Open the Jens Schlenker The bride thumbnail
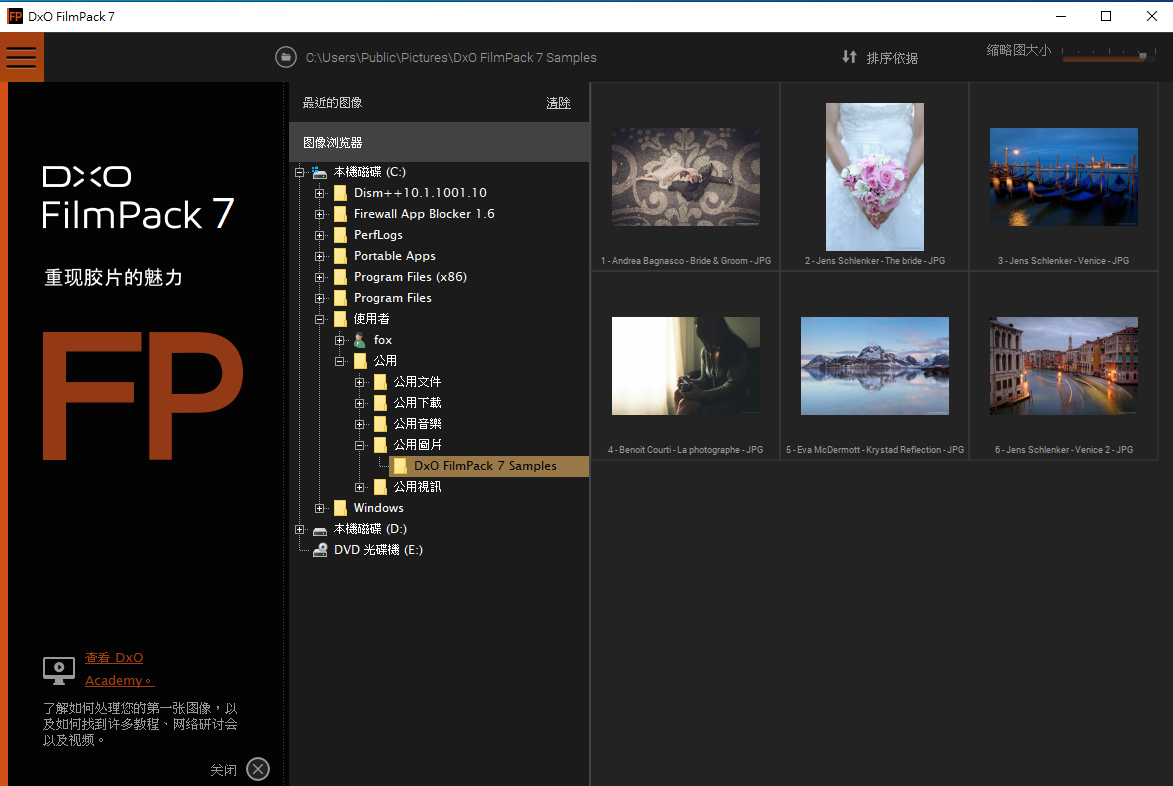 (x=875, y=176)
